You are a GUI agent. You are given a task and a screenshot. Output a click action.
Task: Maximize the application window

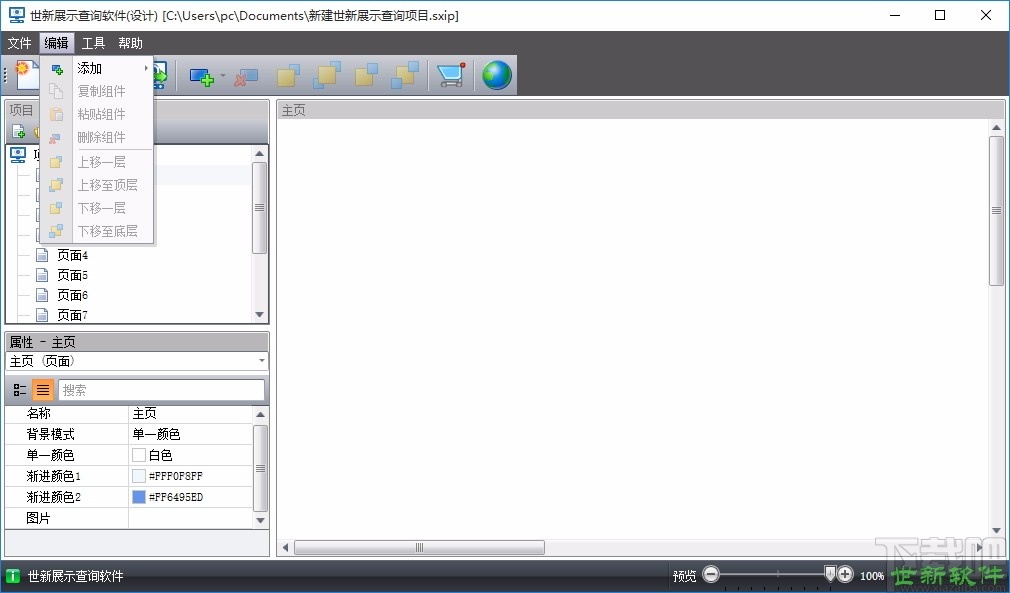click(x=940, y=15)
